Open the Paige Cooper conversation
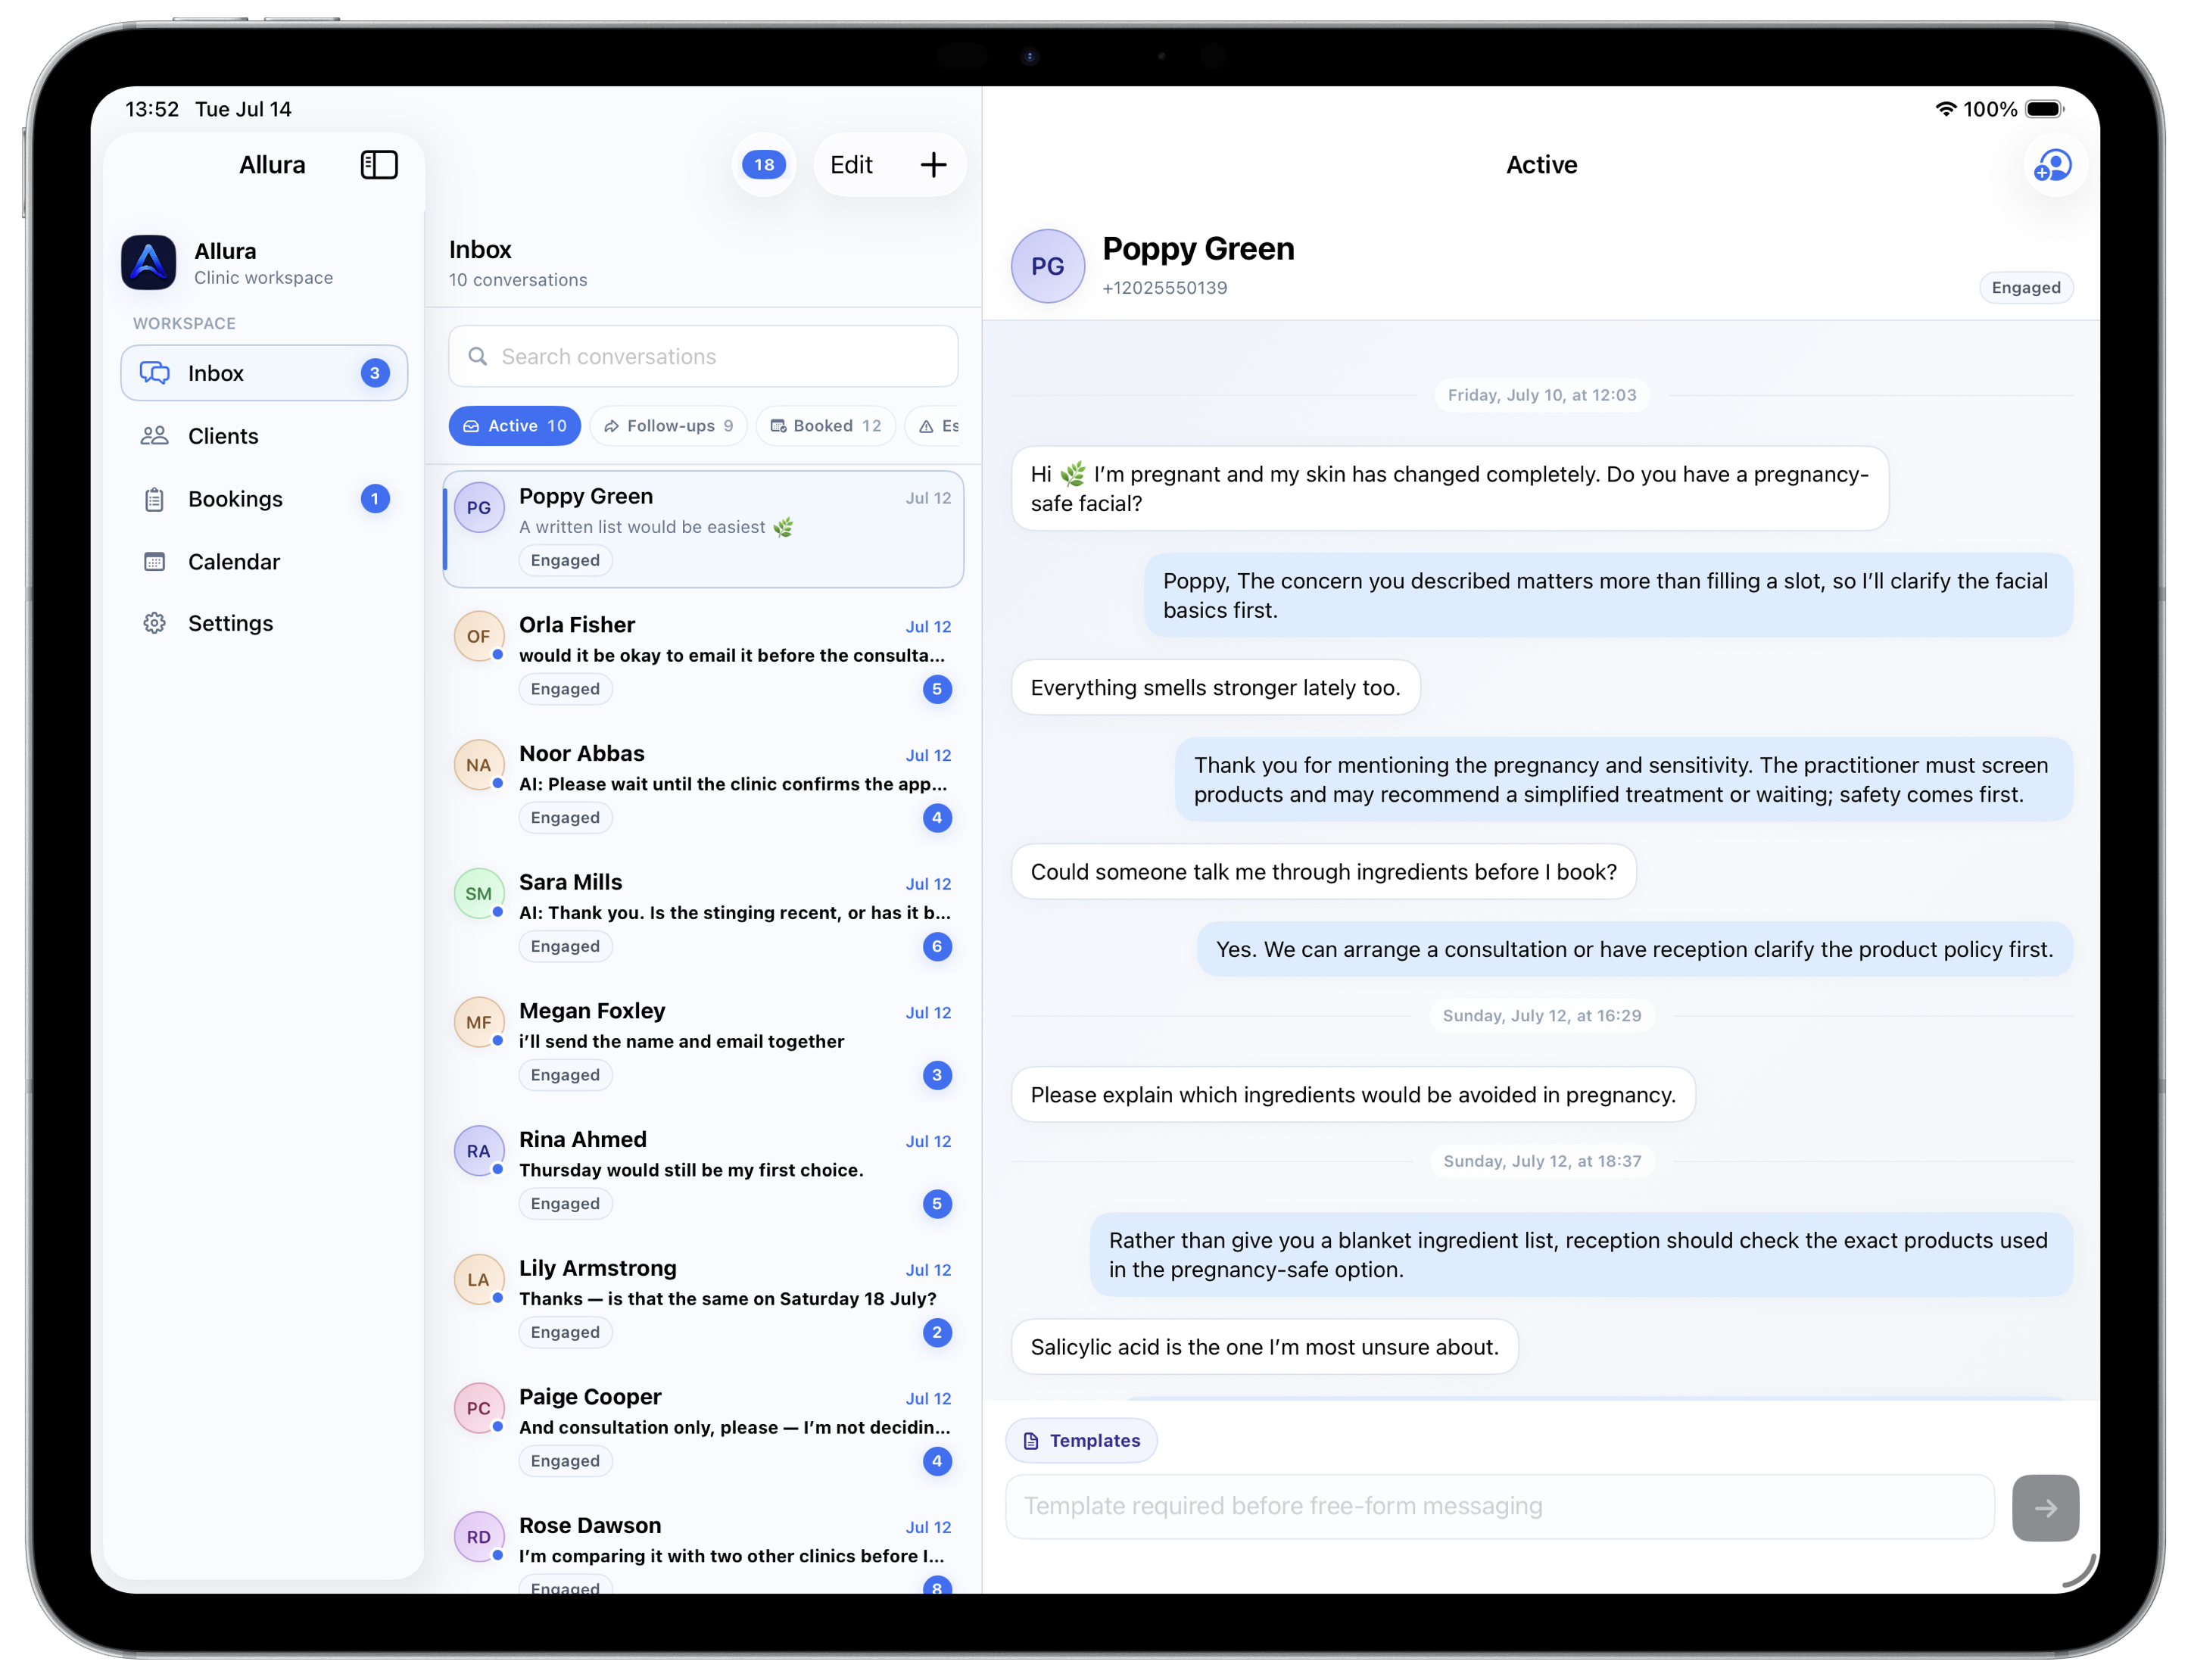Viewport: 2191px width, 1680px height. pos(703,1430)
